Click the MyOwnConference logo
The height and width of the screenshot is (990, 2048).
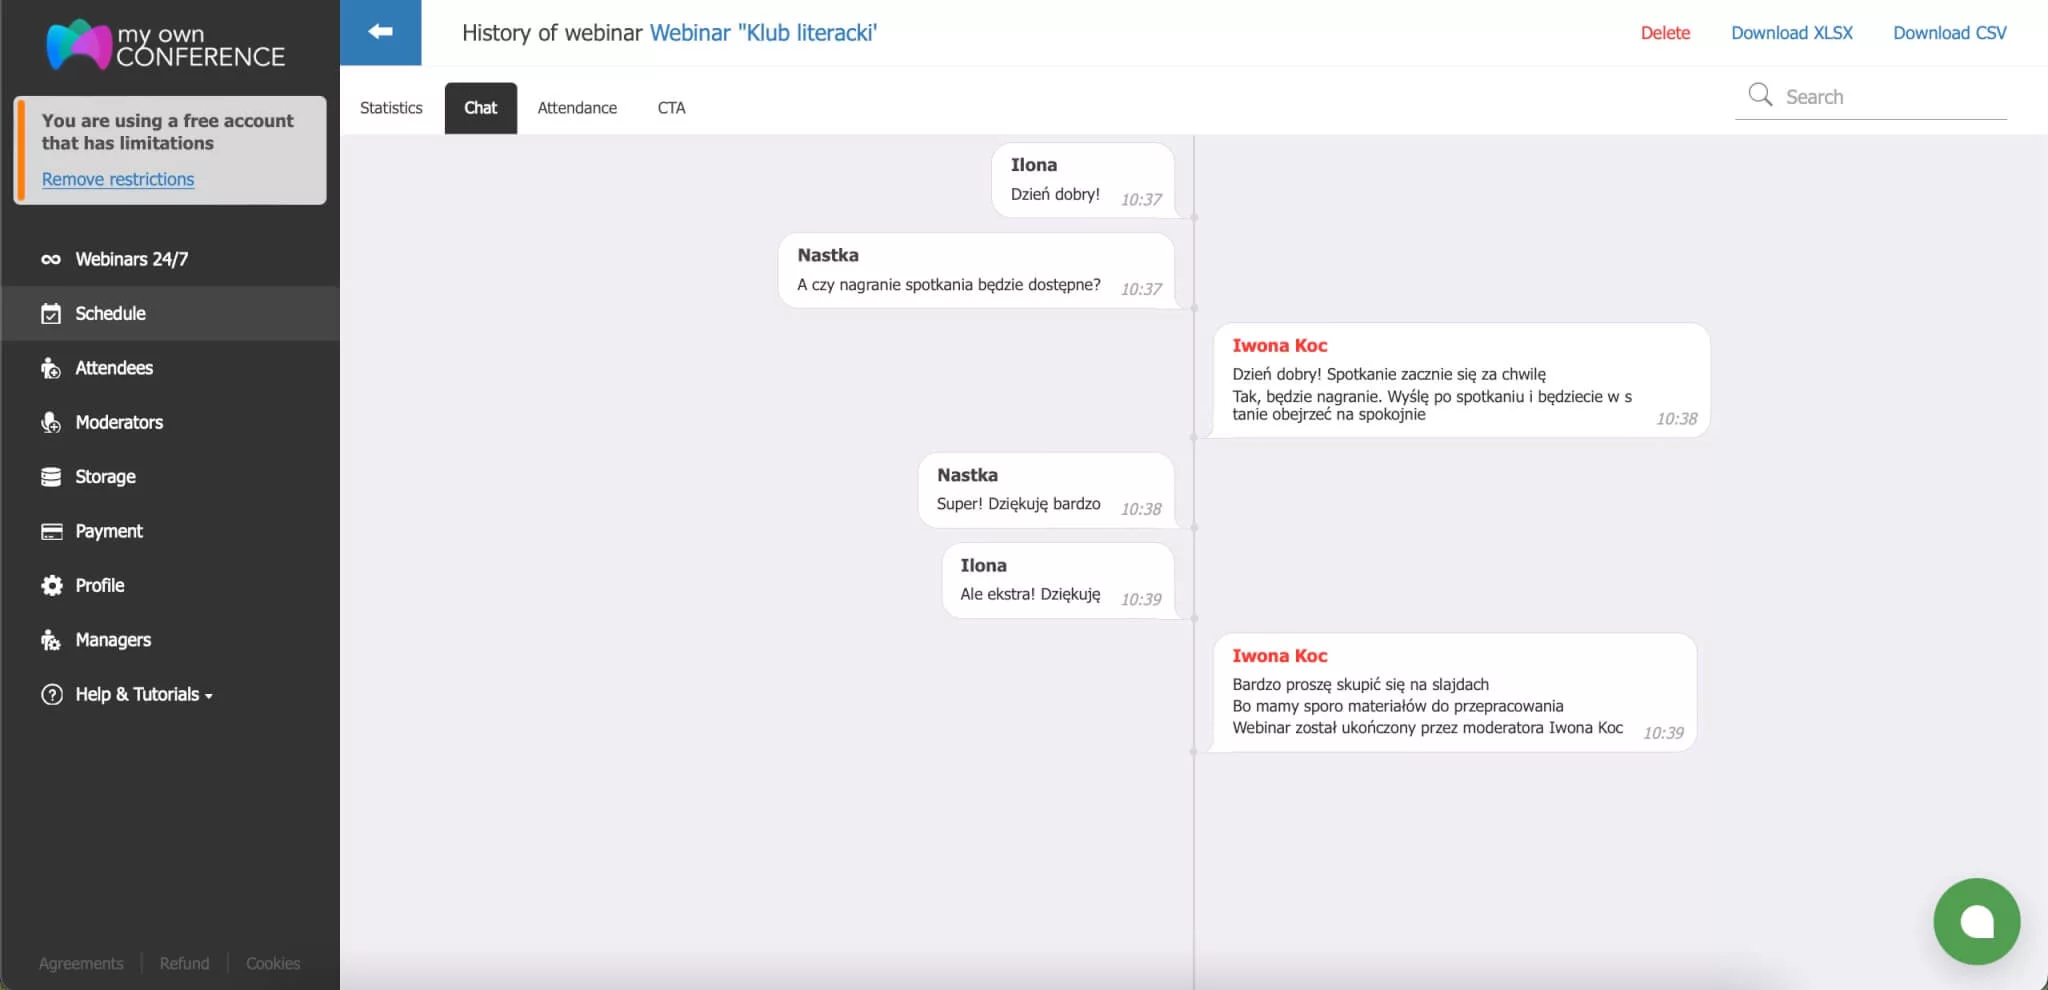165,45
